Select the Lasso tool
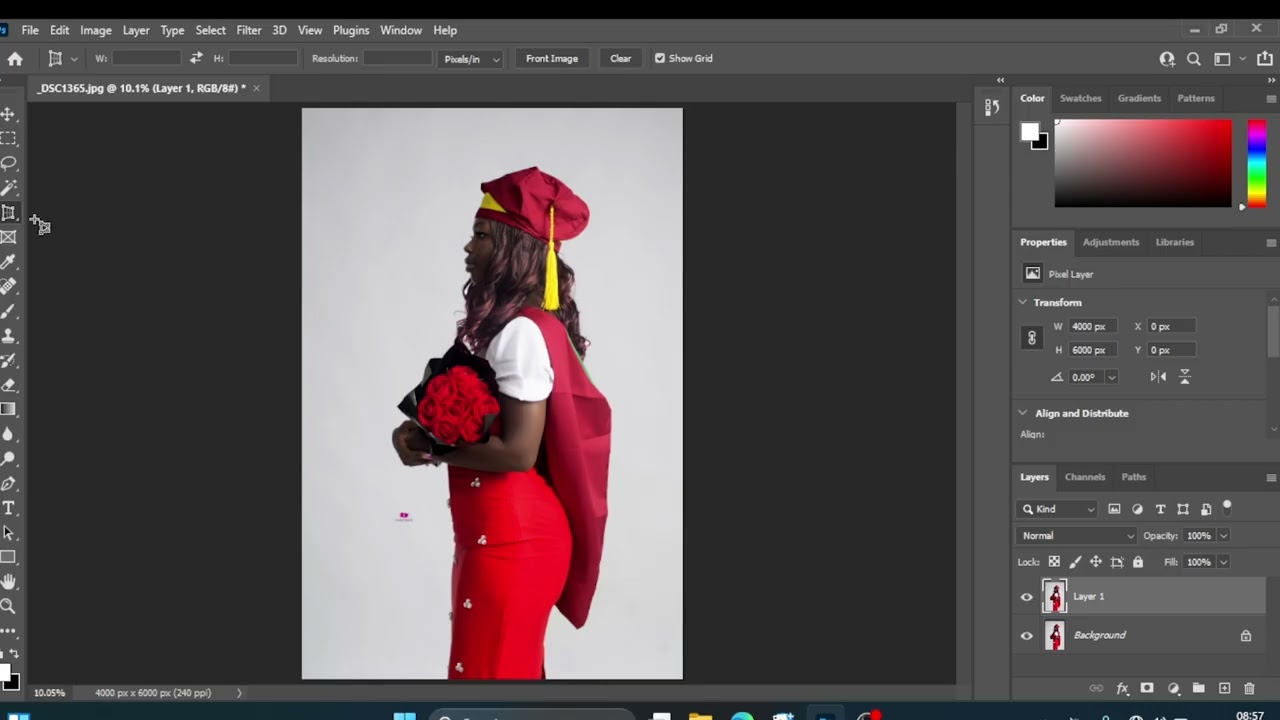Image resolution: width=1280 pixels, height=720 pixels. click(x=8, y=163)
